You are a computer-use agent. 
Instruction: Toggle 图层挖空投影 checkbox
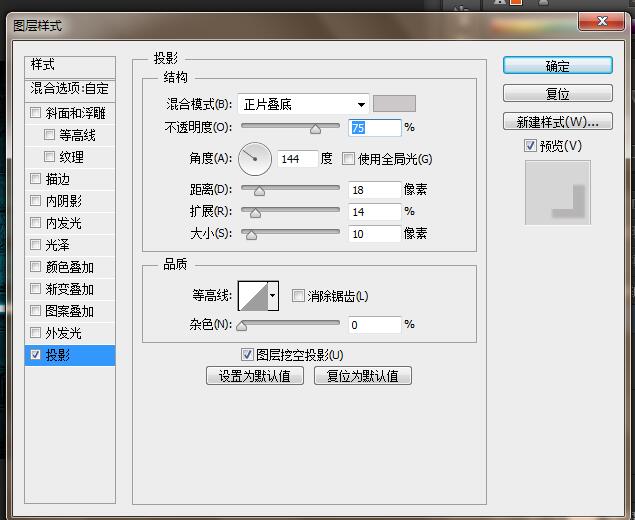[x=247, y=355]
